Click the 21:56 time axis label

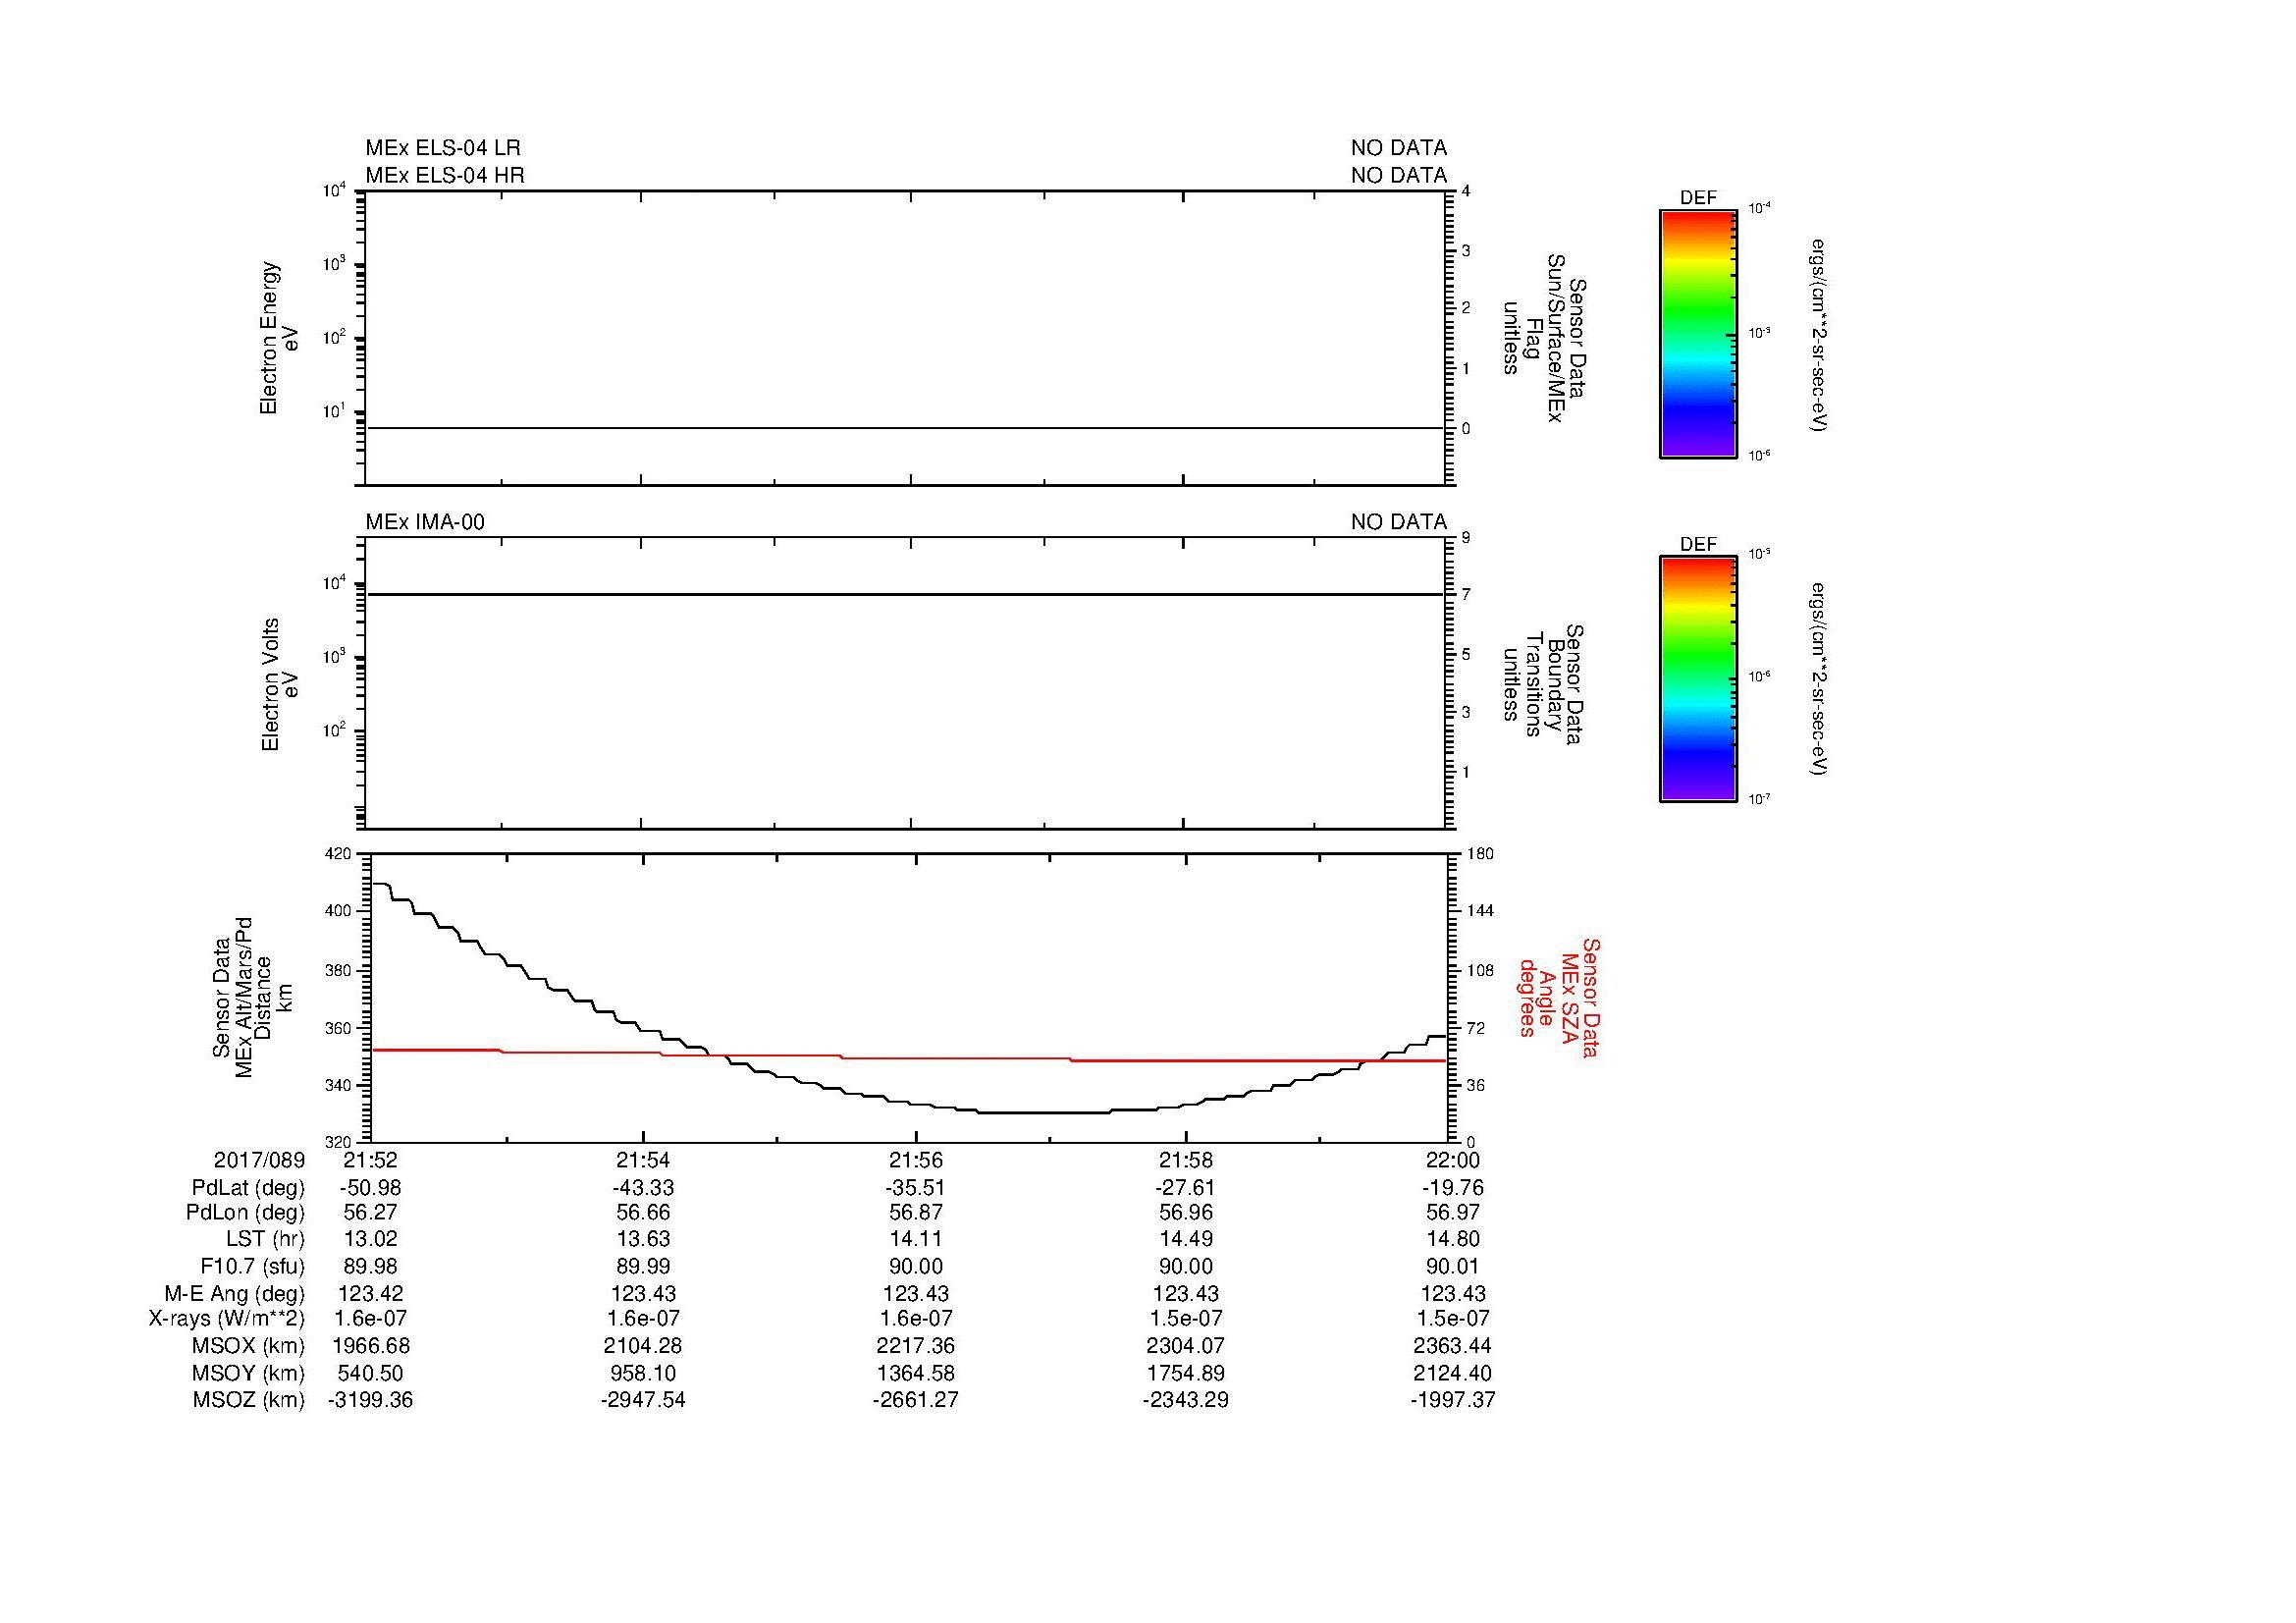tap(915, 1160)
